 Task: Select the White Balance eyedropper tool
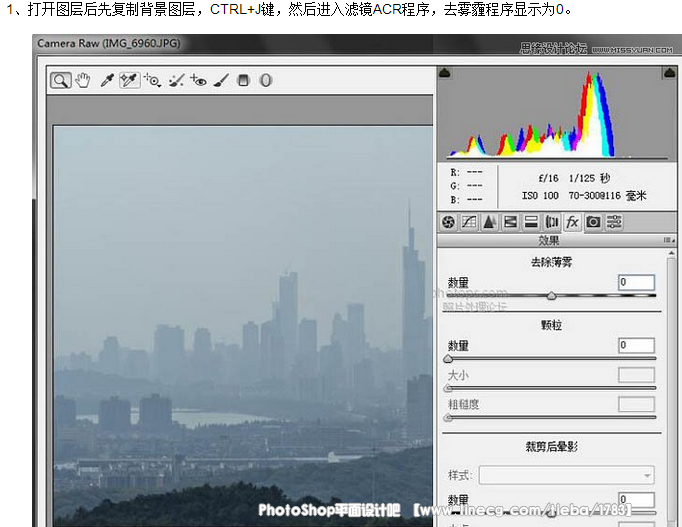coord(107,80)
